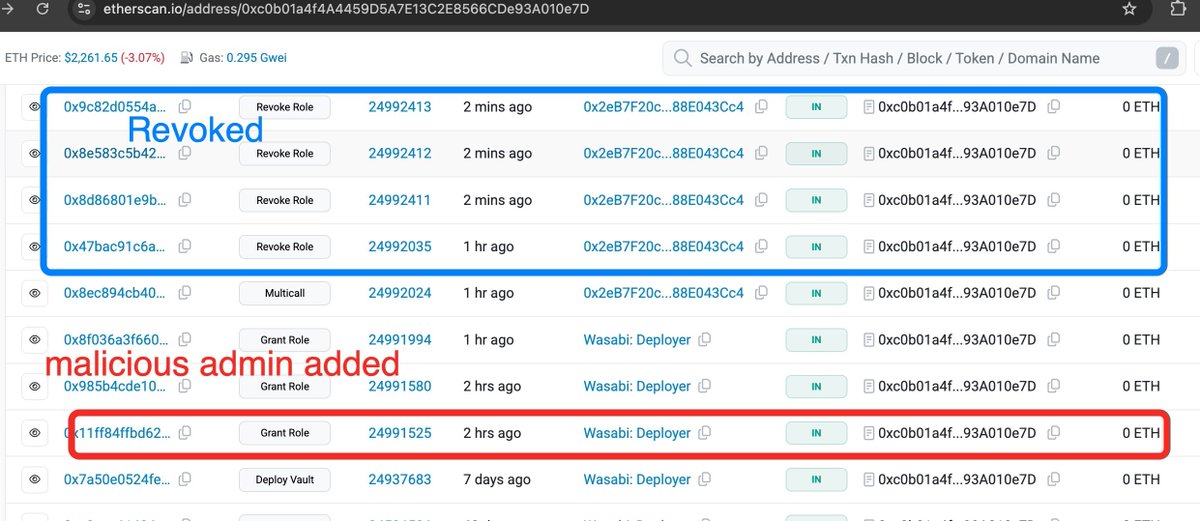Click Revoke Role method of block 24992413
Screen dimensions: 1200x521
coord(285,107)
